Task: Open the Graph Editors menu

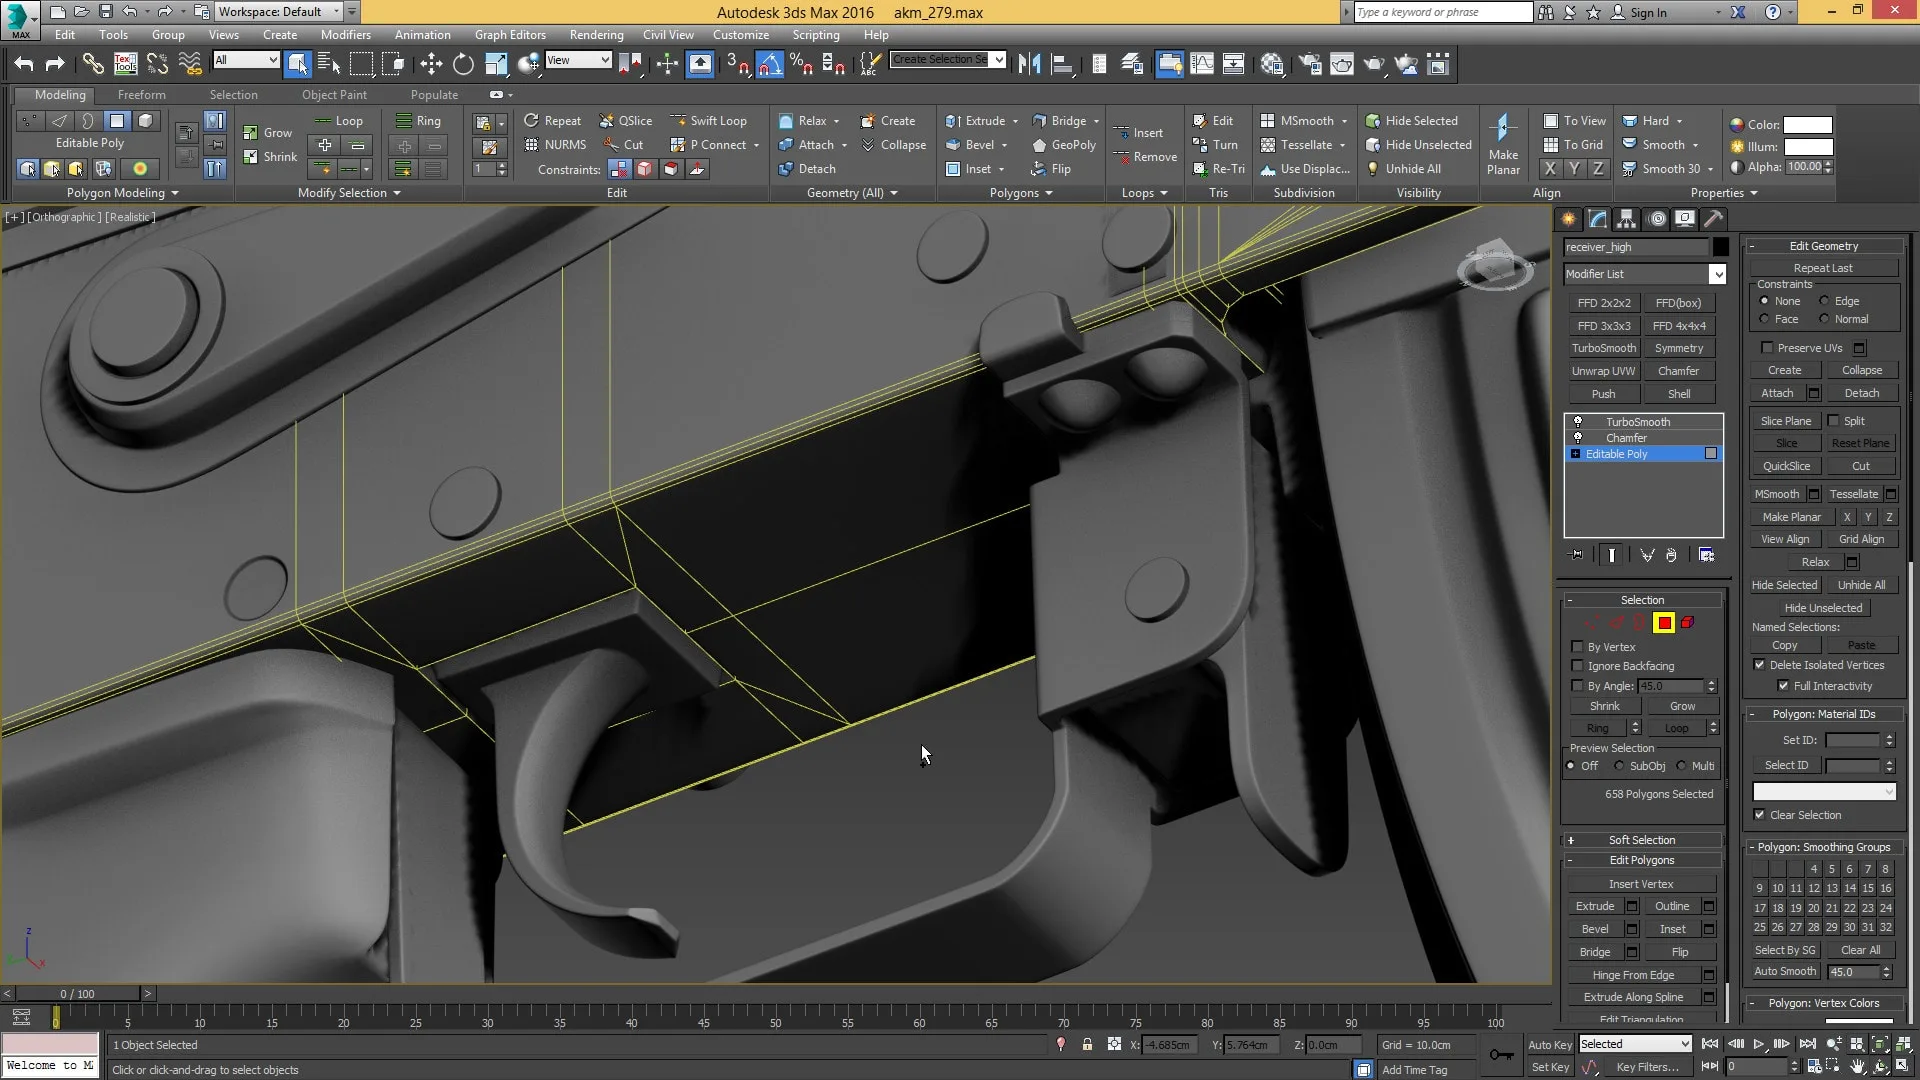Action: pos(510,35)
